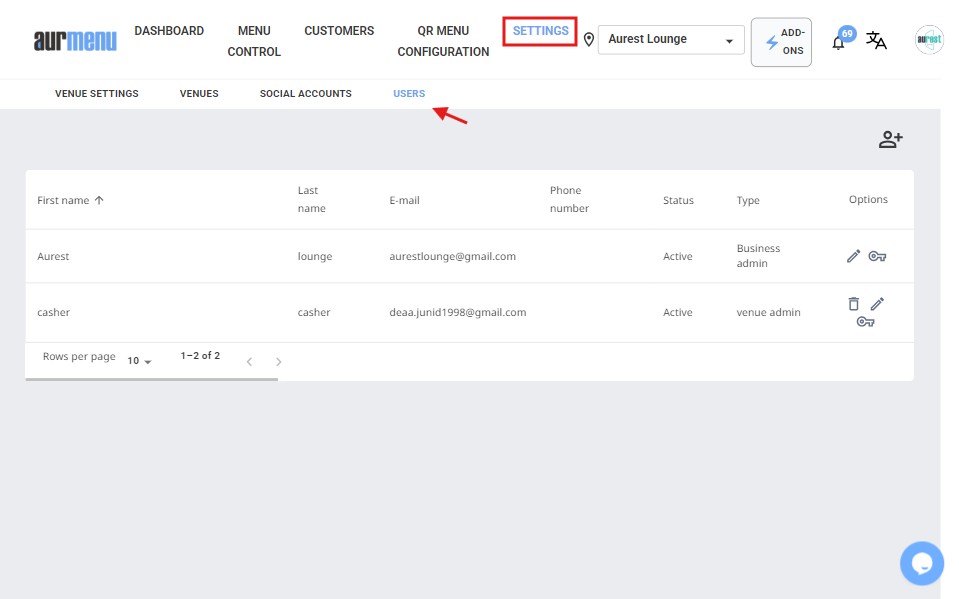Click the add new user icon

click(890, 140)
